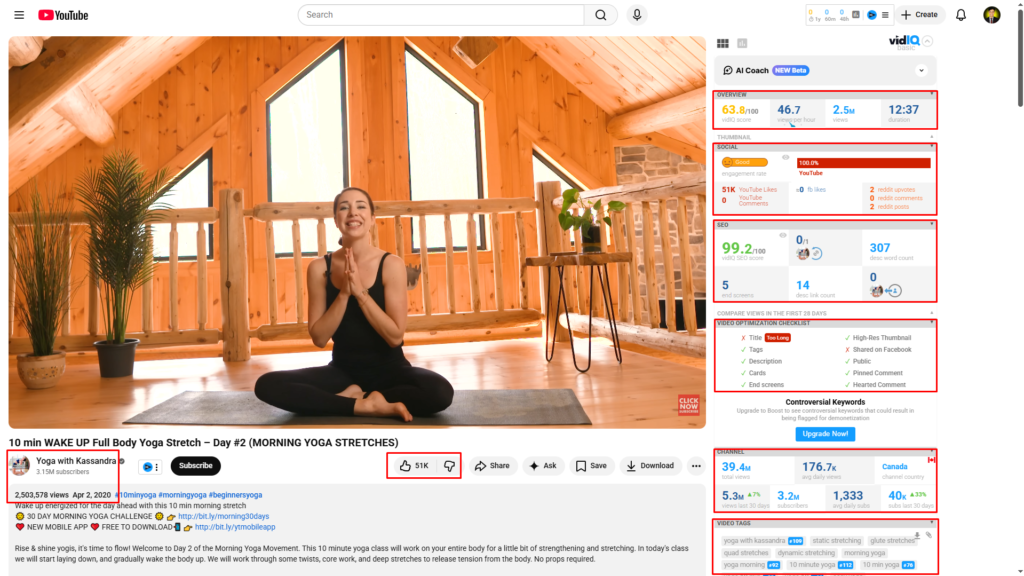Open the more actions ellipsis menu
Screen dimensions: 1024x576
[696, 466]
